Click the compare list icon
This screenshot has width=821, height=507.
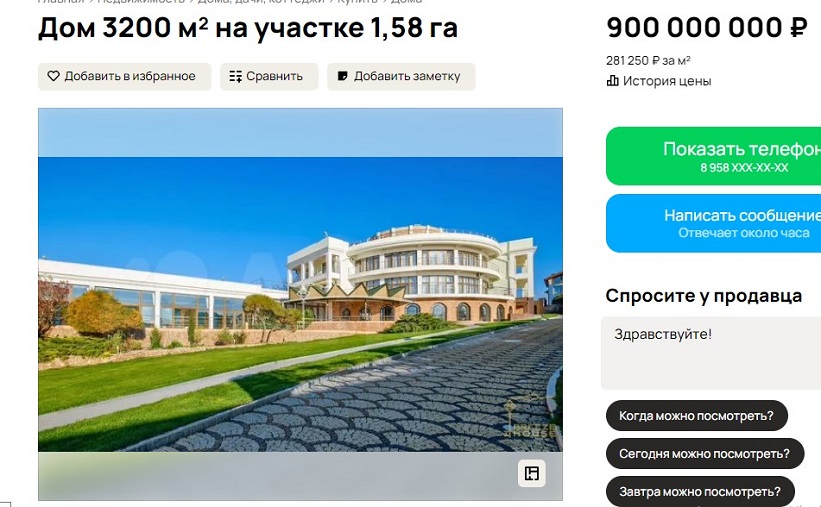[236, 76]
